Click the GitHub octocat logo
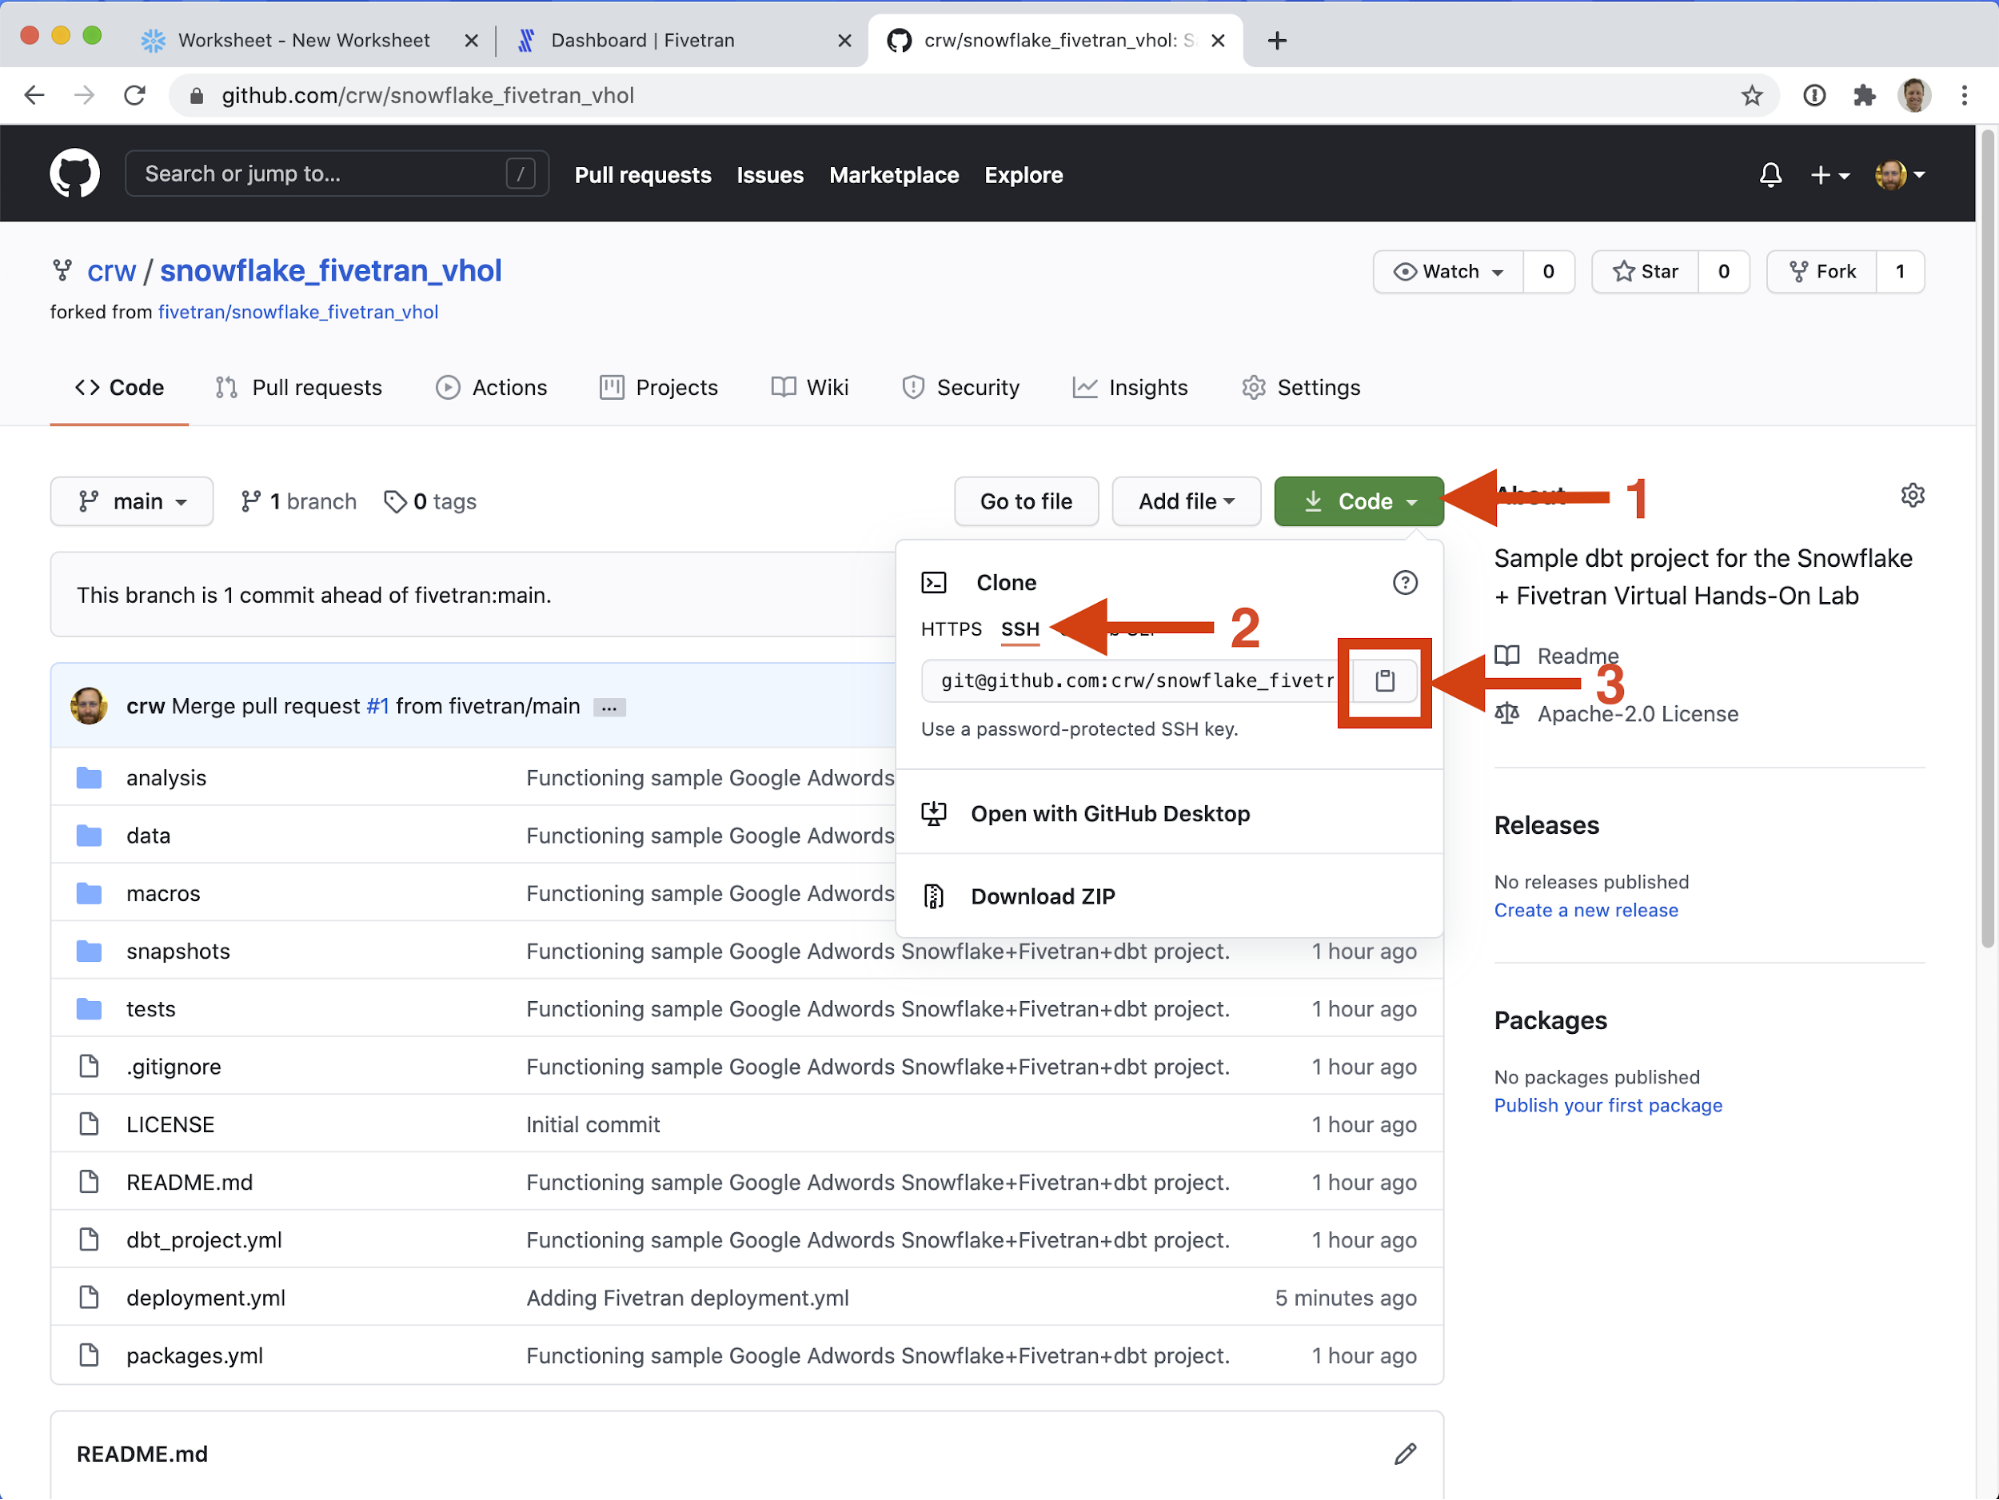1999x1500 pixels. [x=75, y=174]
